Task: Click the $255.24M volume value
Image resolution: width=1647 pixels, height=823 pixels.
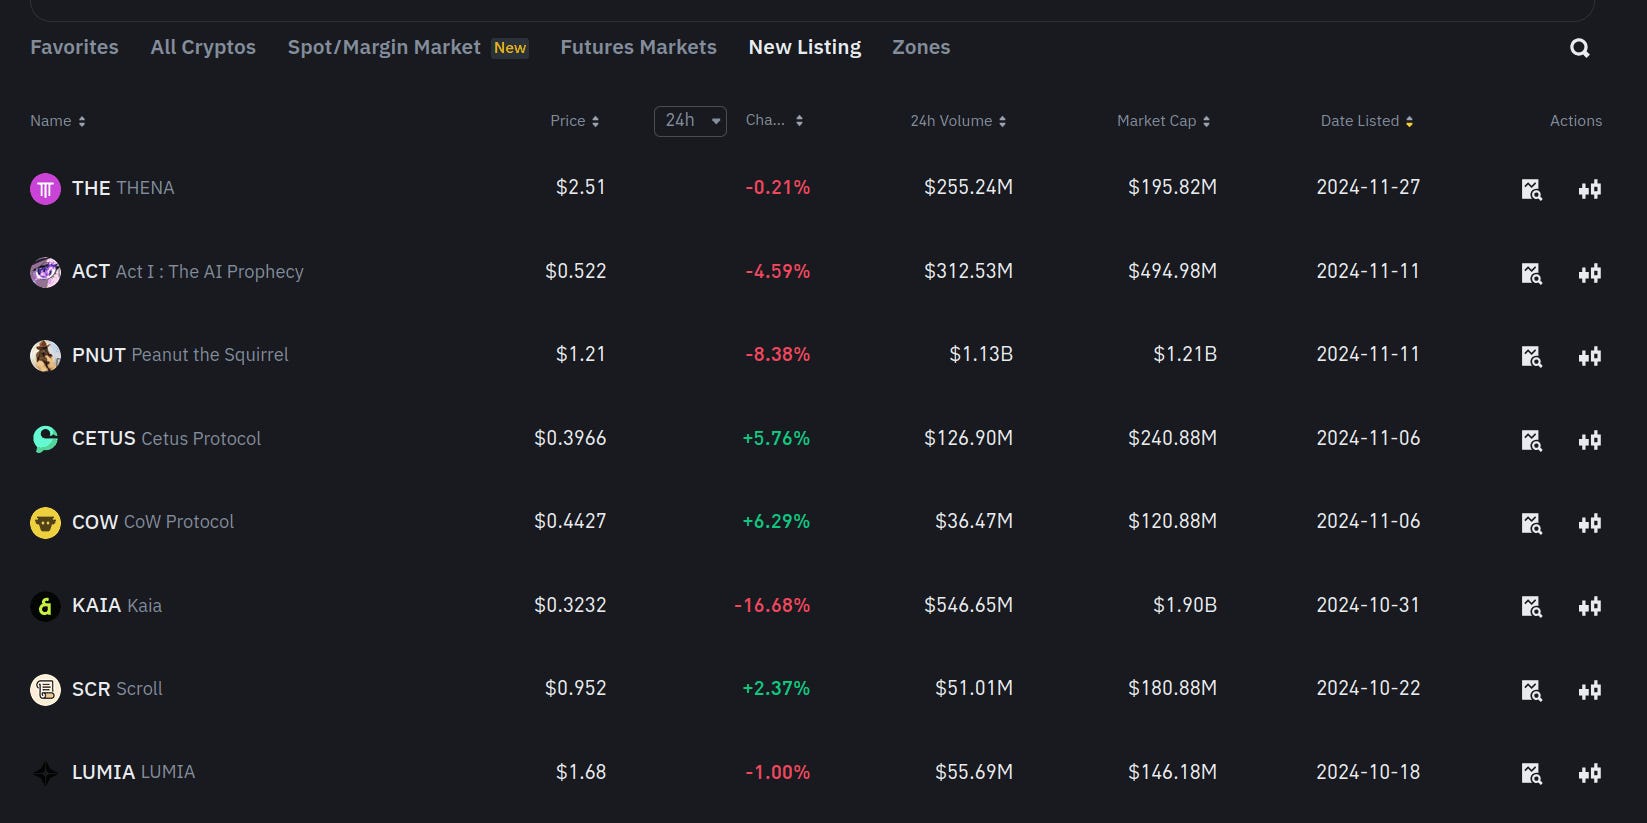Action: [x=968, y=187]
